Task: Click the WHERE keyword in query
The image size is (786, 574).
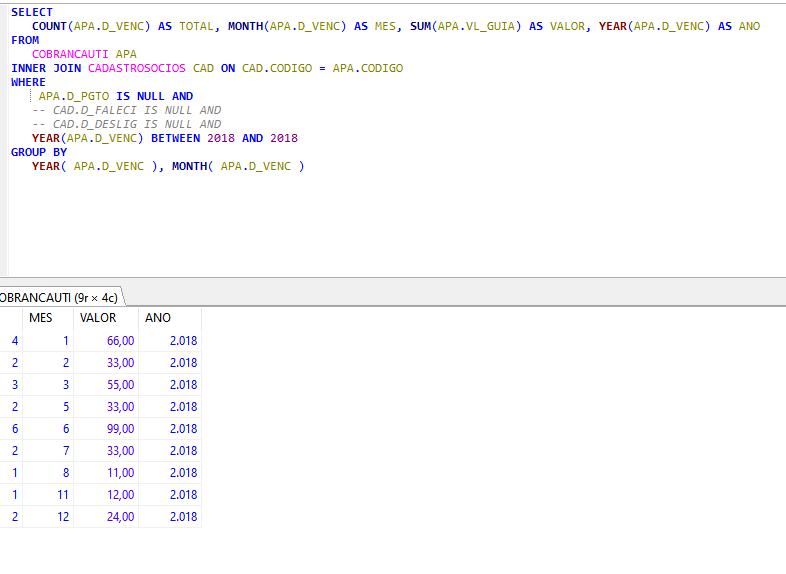Action: click(28, 82)
